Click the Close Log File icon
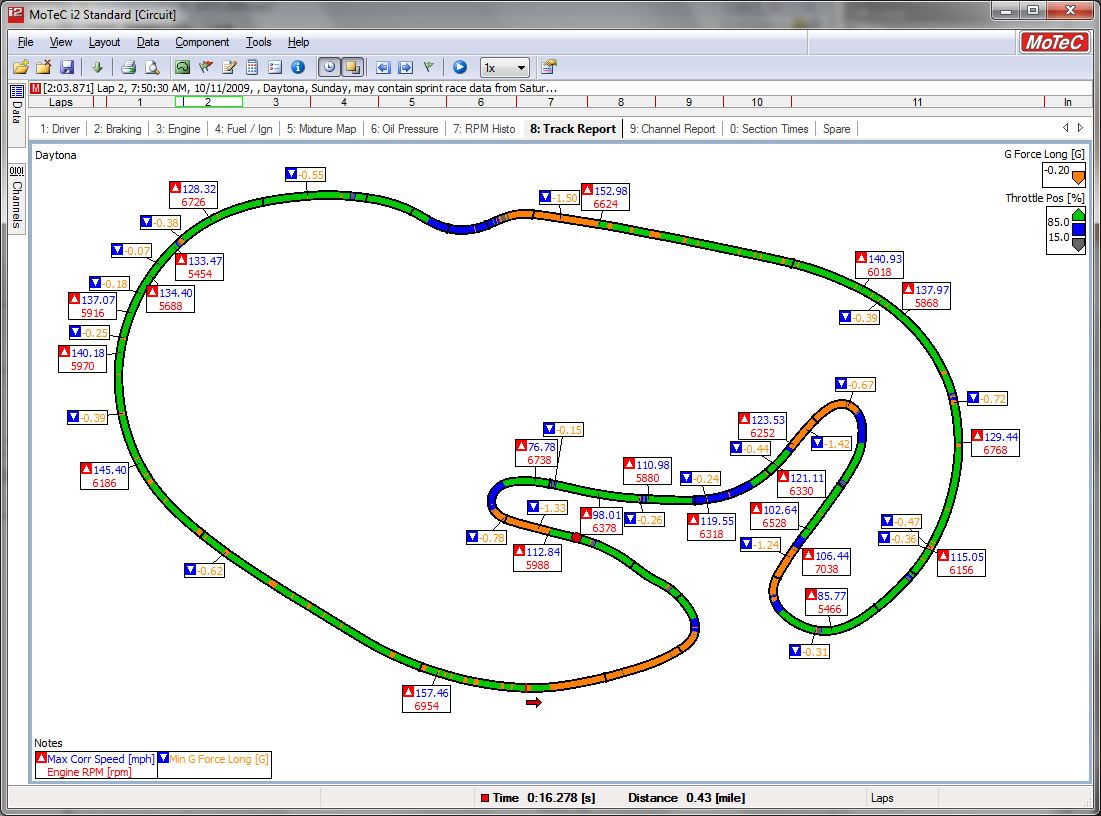The width and height of the screenshot is (1101, 816). (44, 67)
